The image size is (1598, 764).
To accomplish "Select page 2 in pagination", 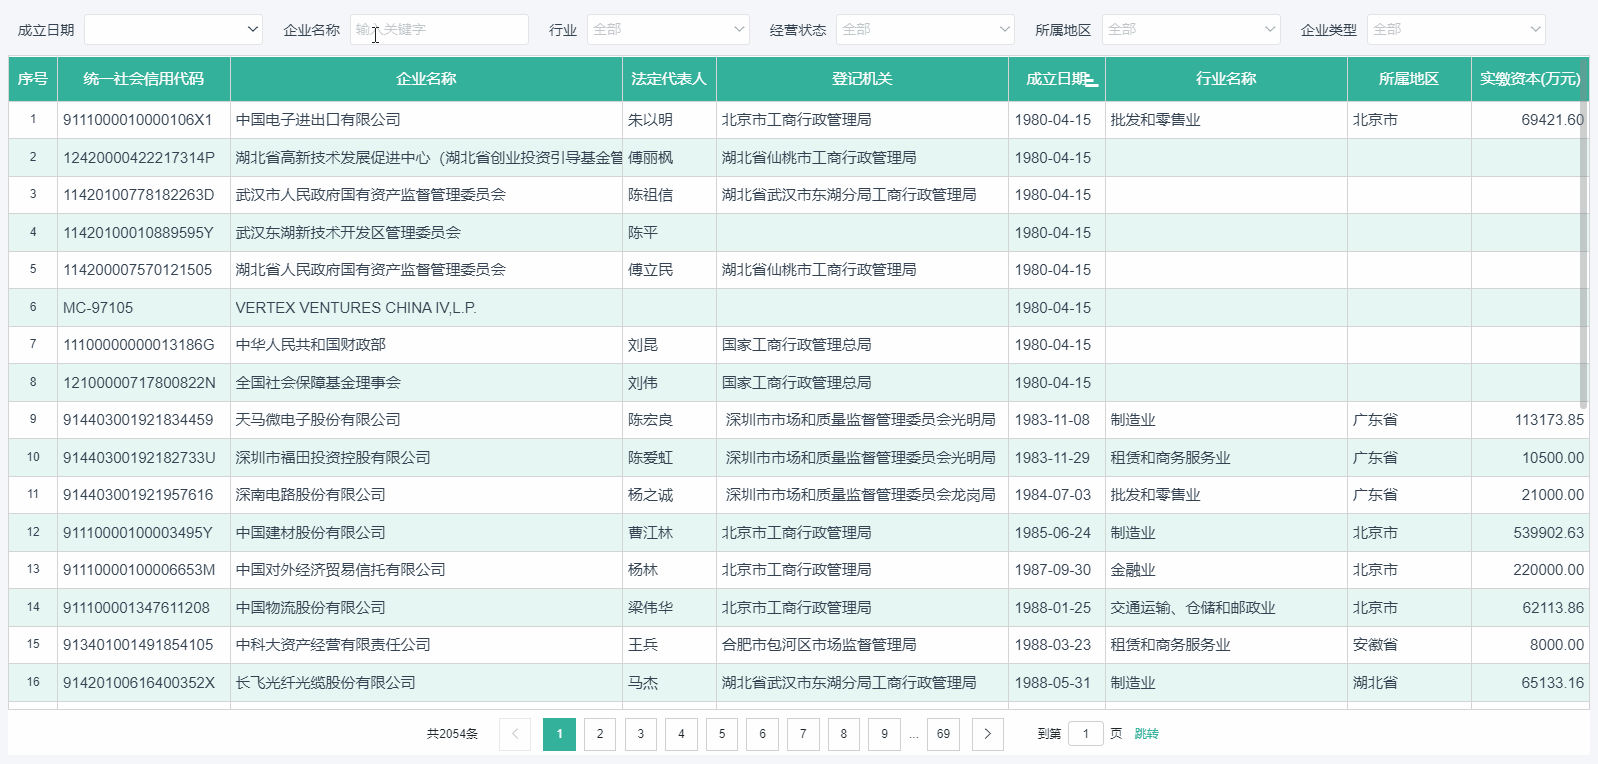I will coord(600,734).
